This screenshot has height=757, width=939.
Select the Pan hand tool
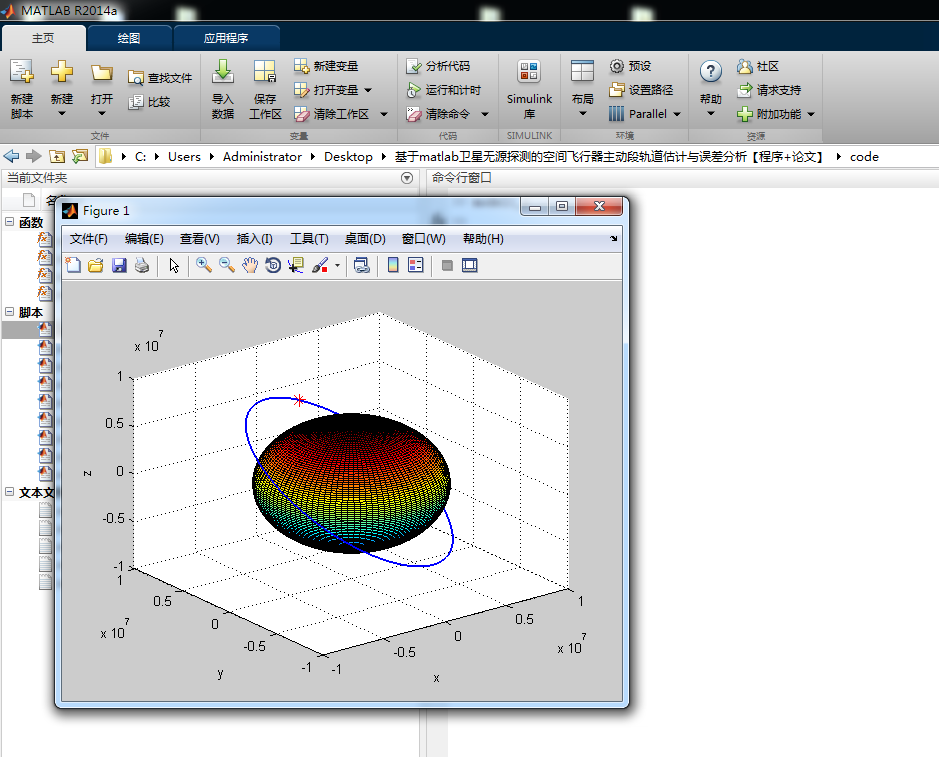pyautogui.click(x=250, y=265)
